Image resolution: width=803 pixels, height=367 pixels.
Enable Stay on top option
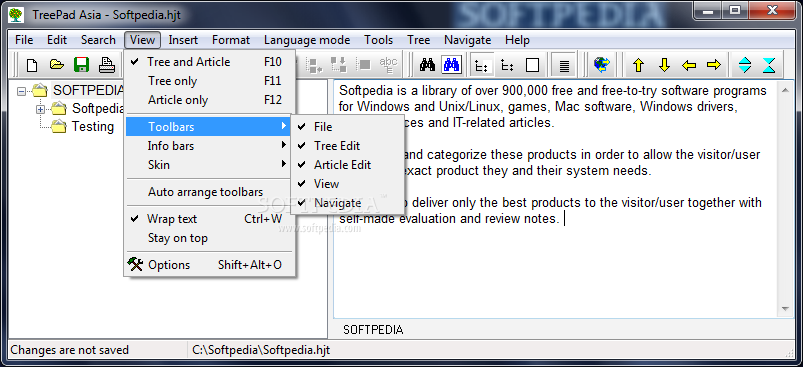(209, 238)
